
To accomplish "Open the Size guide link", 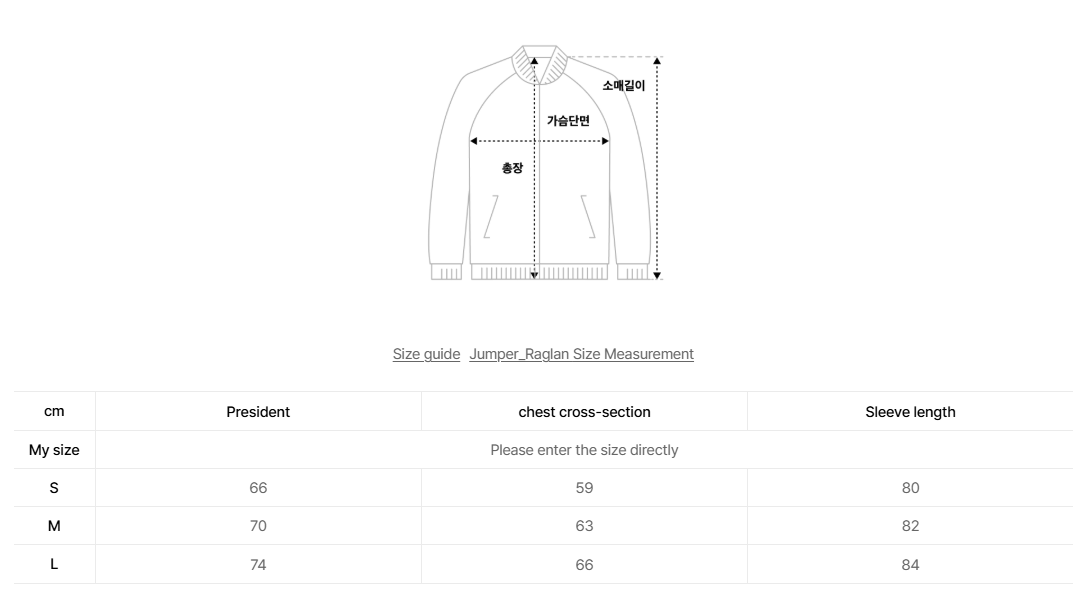I will point(426,354).
